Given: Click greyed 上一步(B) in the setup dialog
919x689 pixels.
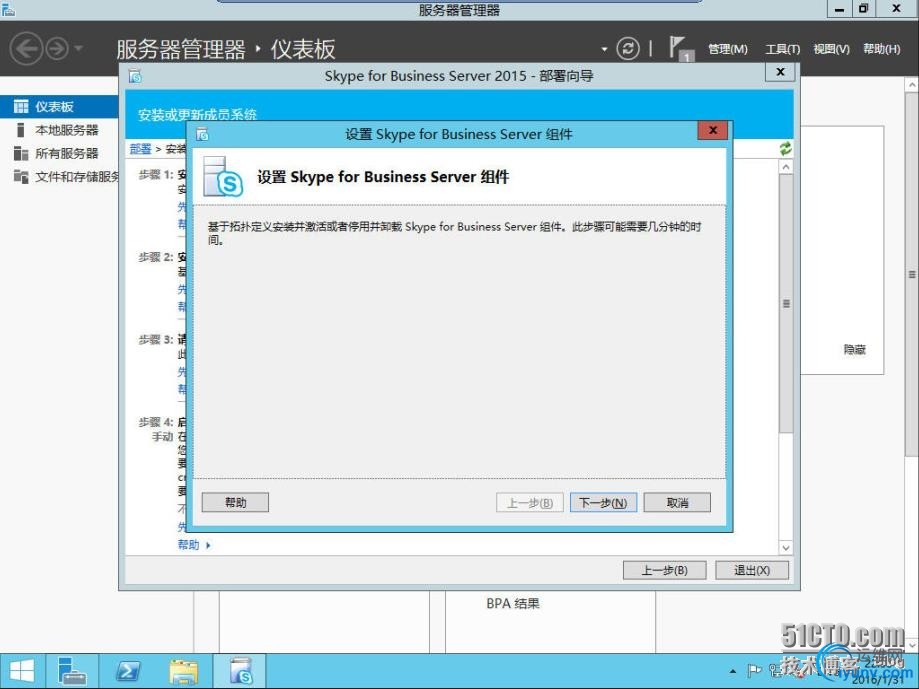Looking at the screenshot, I should click(x=530, y=503).
